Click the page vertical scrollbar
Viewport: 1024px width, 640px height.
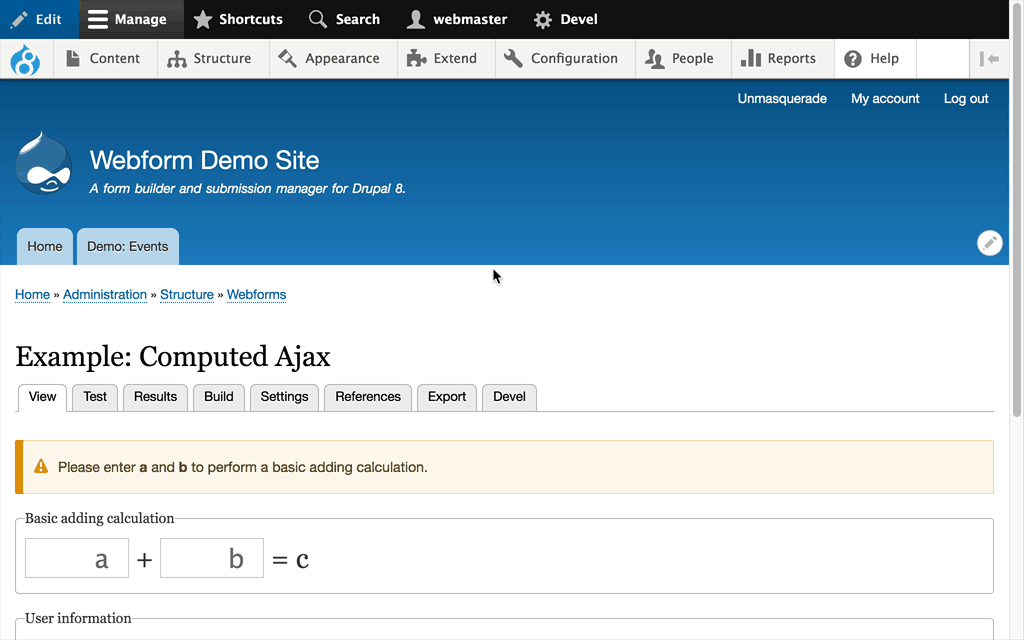click(1016, 209)
